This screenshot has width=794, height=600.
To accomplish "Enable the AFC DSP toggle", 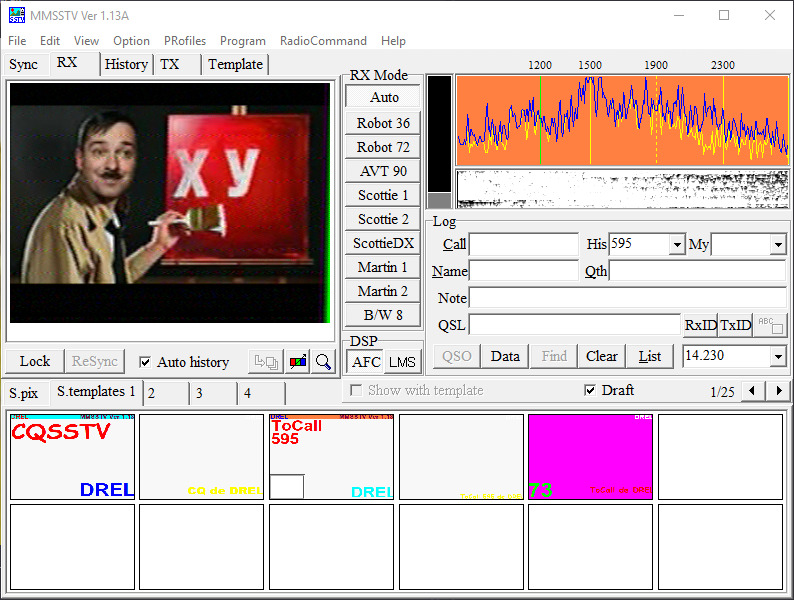I will pyautogui.click(x=367, y=362).
